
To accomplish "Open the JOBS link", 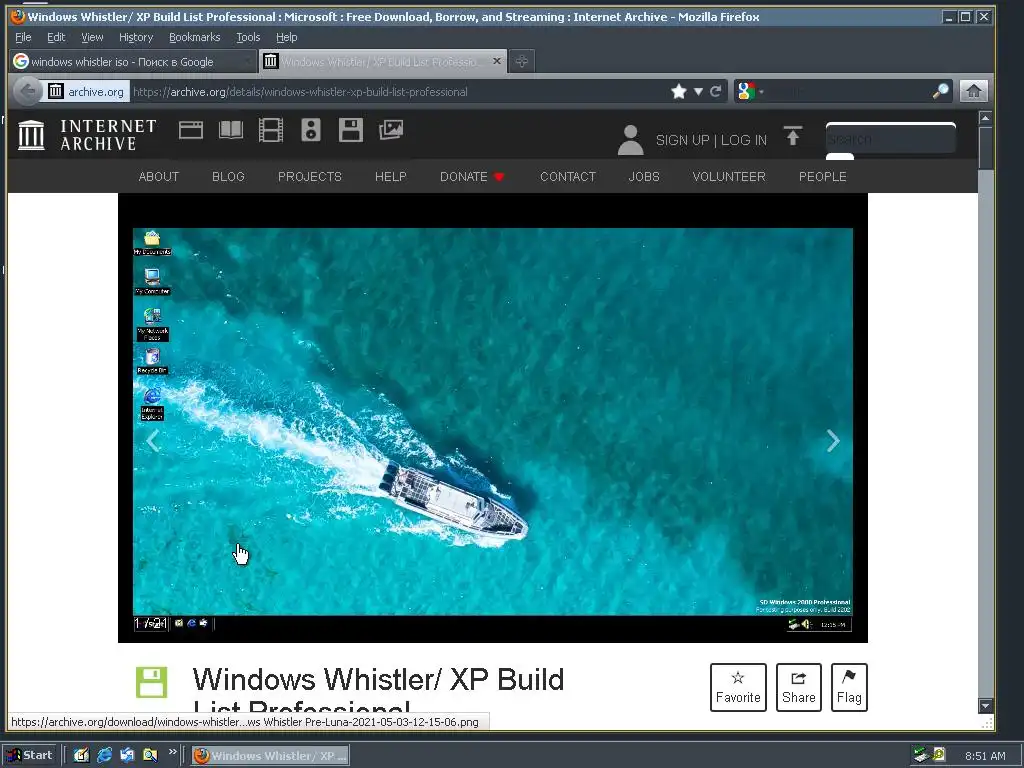I will click(644, 176).
